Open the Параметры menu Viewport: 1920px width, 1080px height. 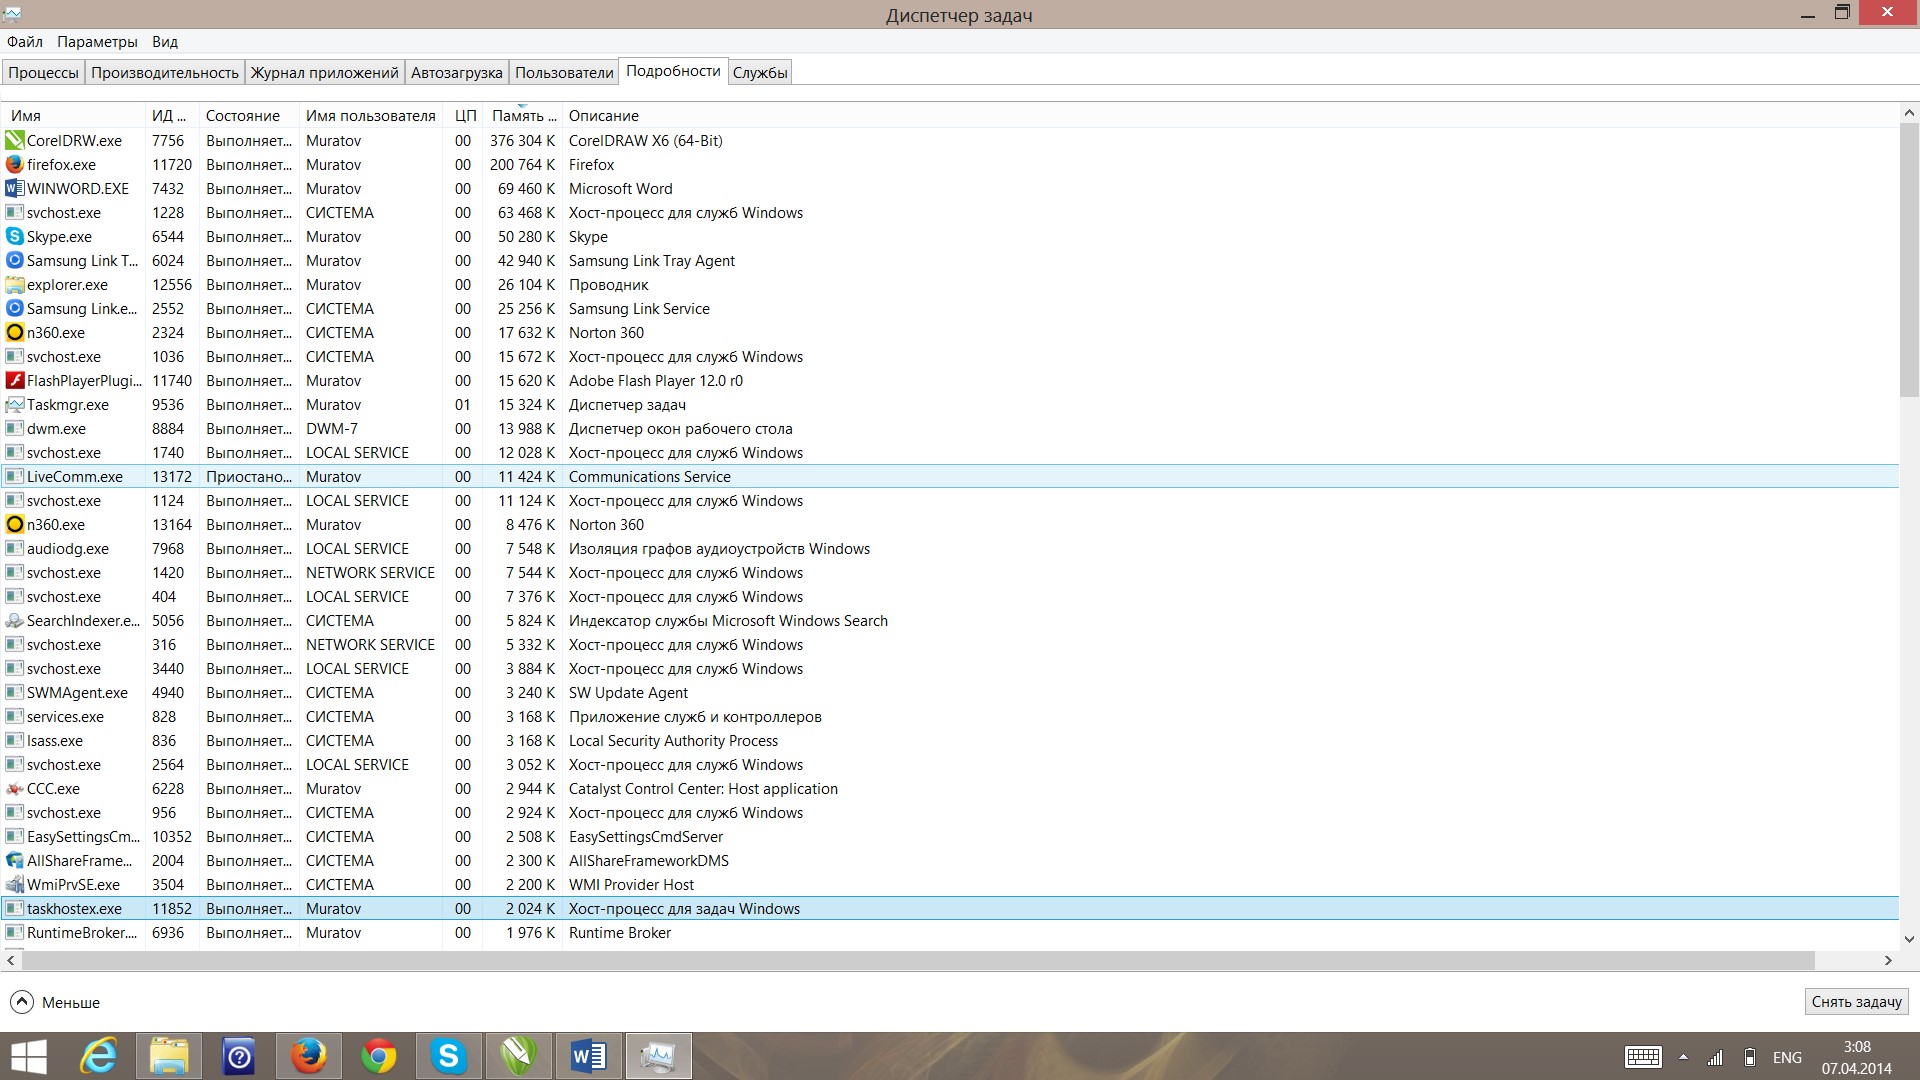97,42
